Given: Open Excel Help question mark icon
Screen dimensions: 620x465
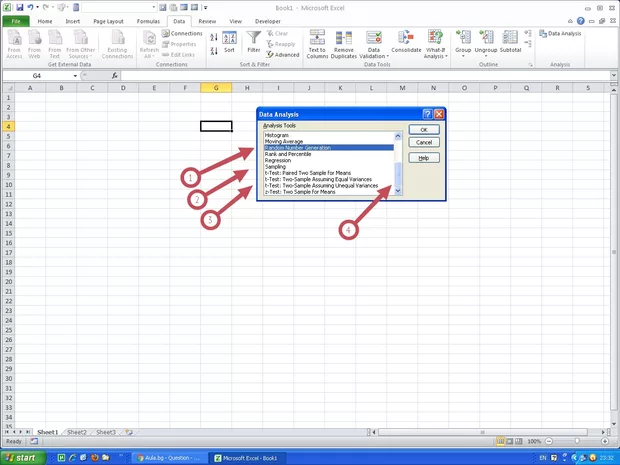Looking at the screenshot, I should pyautogui.click(x=580, y=21).
